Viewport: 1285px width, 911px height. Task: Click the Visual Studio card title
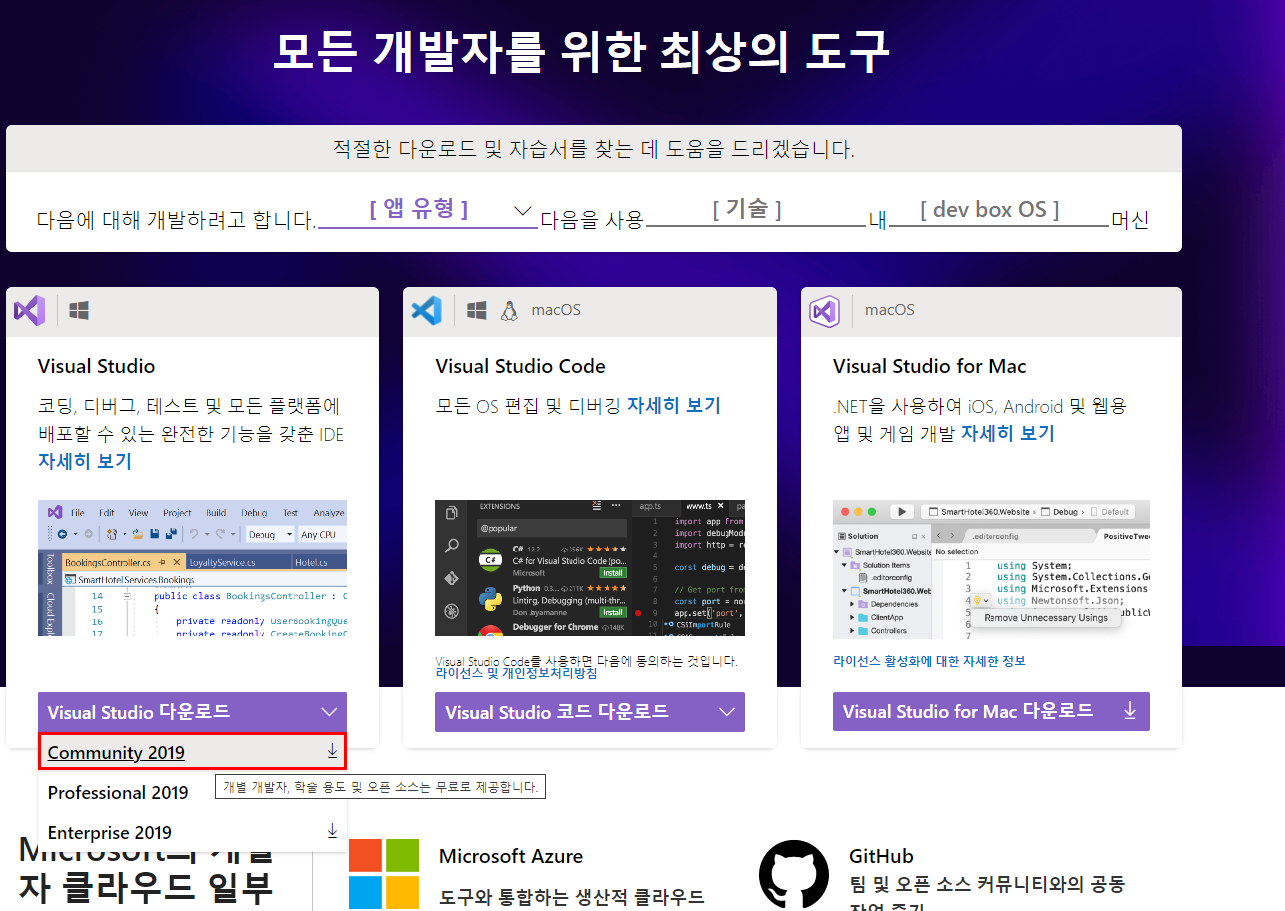click(97, 366)
